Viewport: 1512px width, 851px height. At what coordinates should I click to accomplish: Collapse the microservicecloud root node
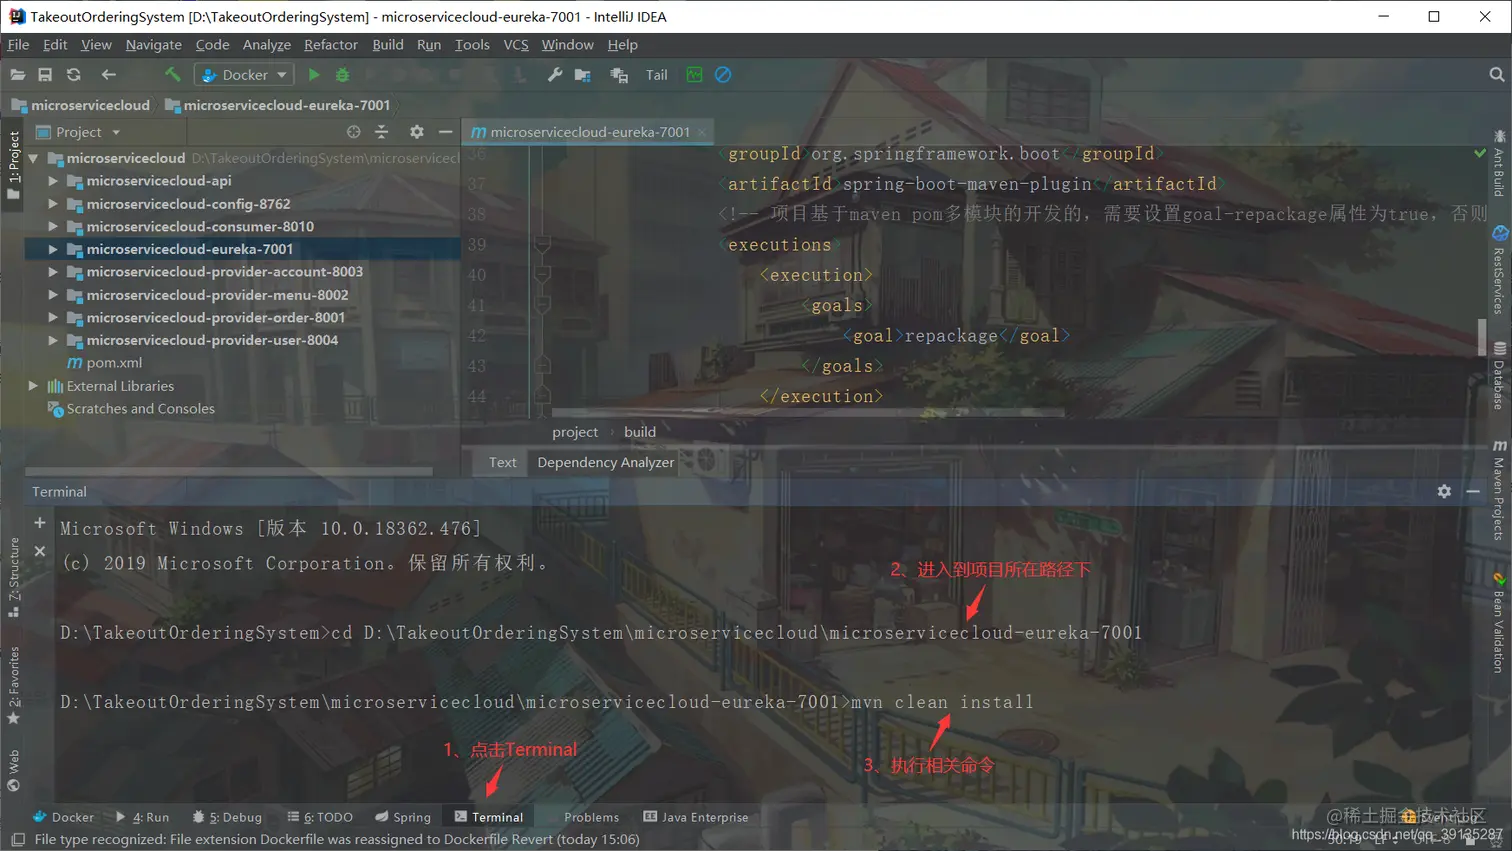[34, 158]
